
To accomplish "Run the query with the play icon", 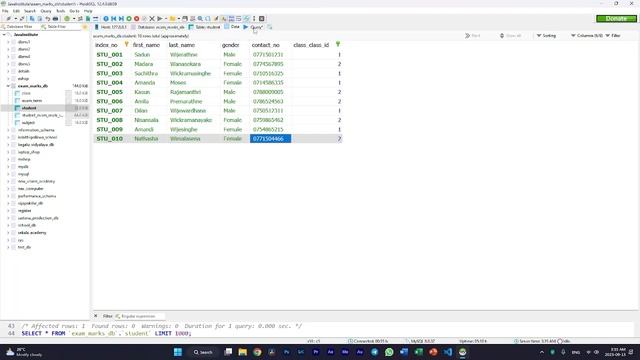I will pos(160,19).
